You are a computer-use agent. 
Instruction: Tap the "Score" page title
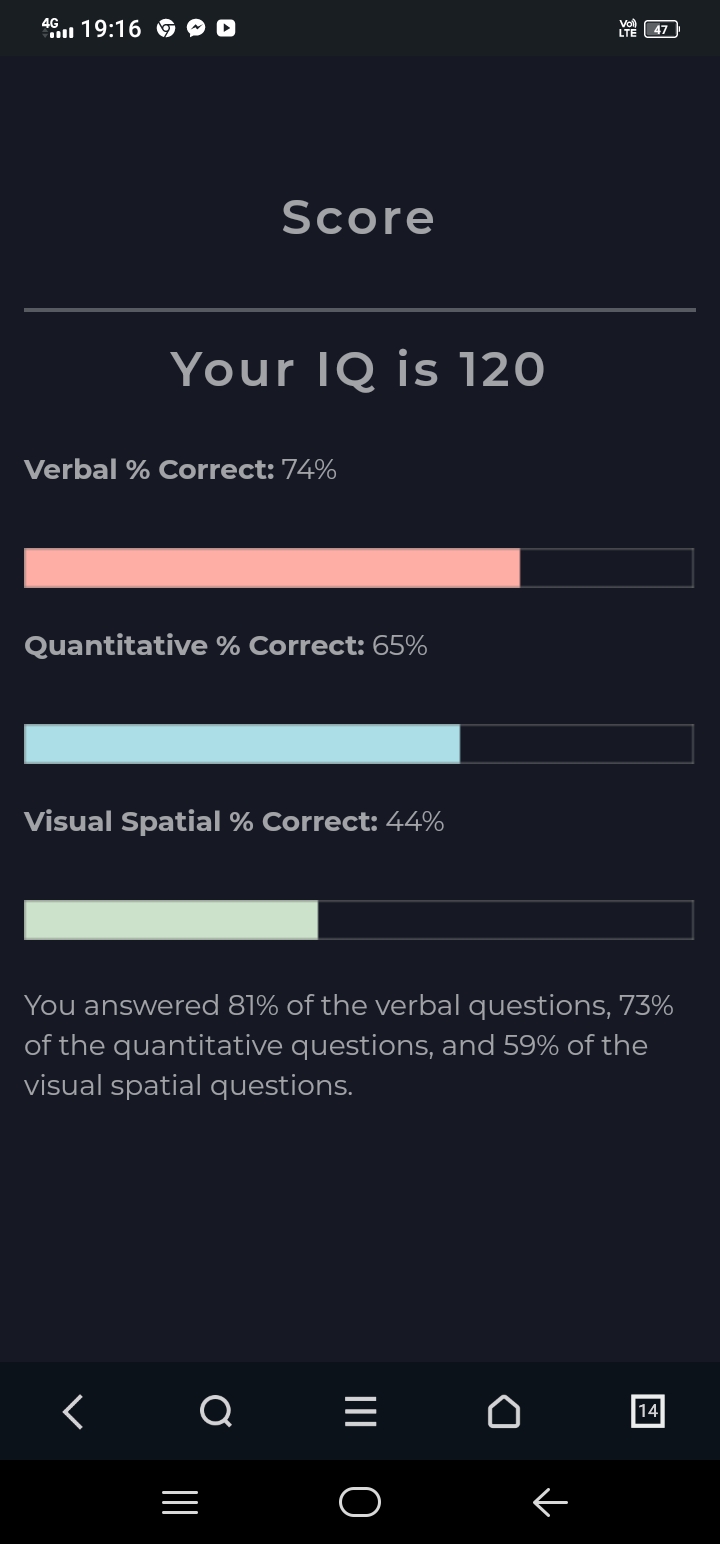coord(358,217)
